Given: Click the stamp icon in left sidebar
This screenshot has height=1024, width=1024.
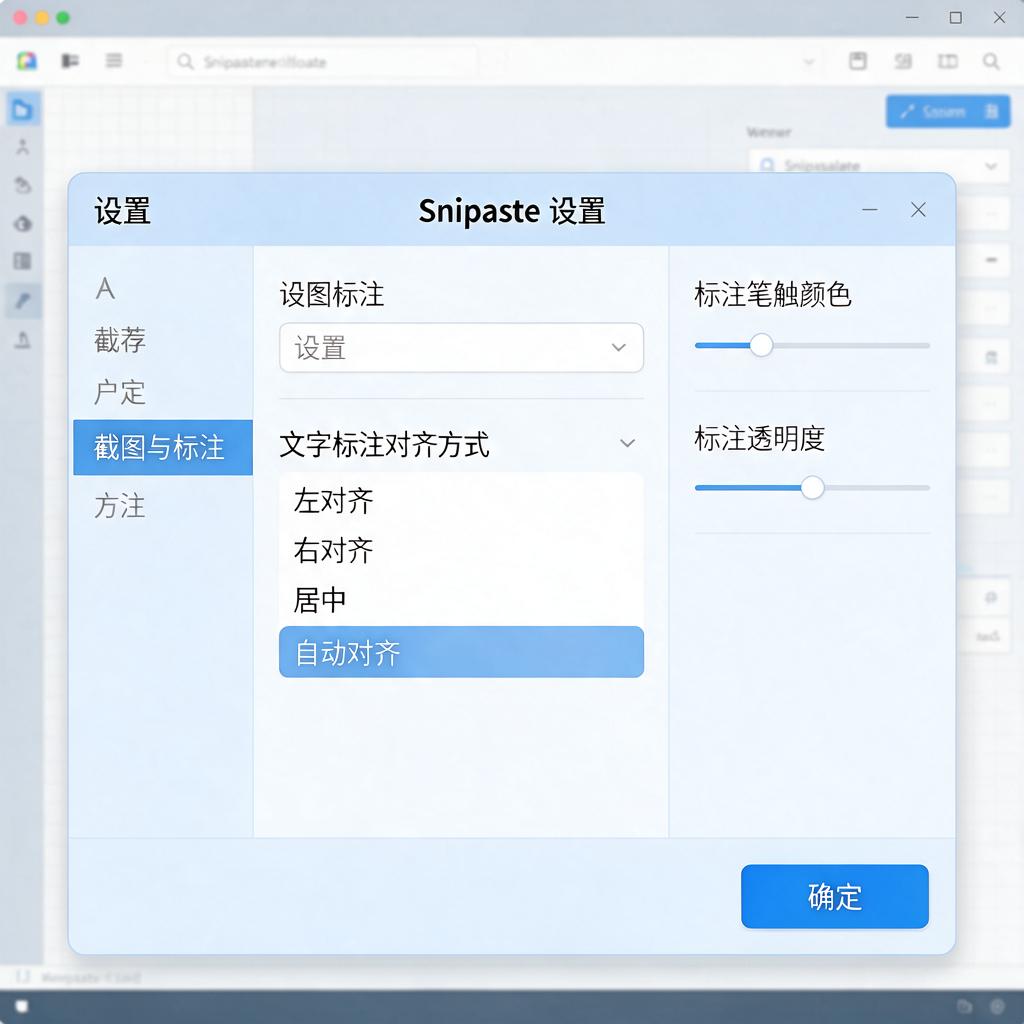Looking at the screenshot, I should tap(23, 340).
